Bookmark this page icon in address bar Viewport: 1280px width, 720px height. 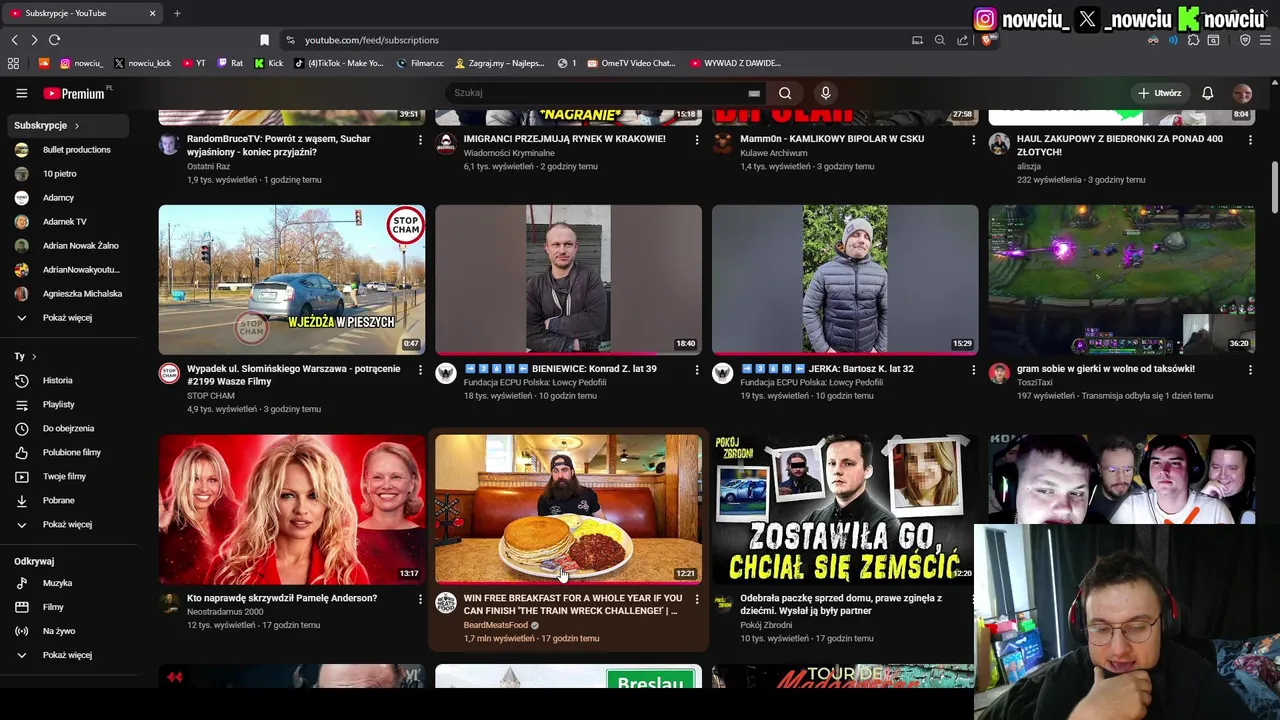pos(264,40)
